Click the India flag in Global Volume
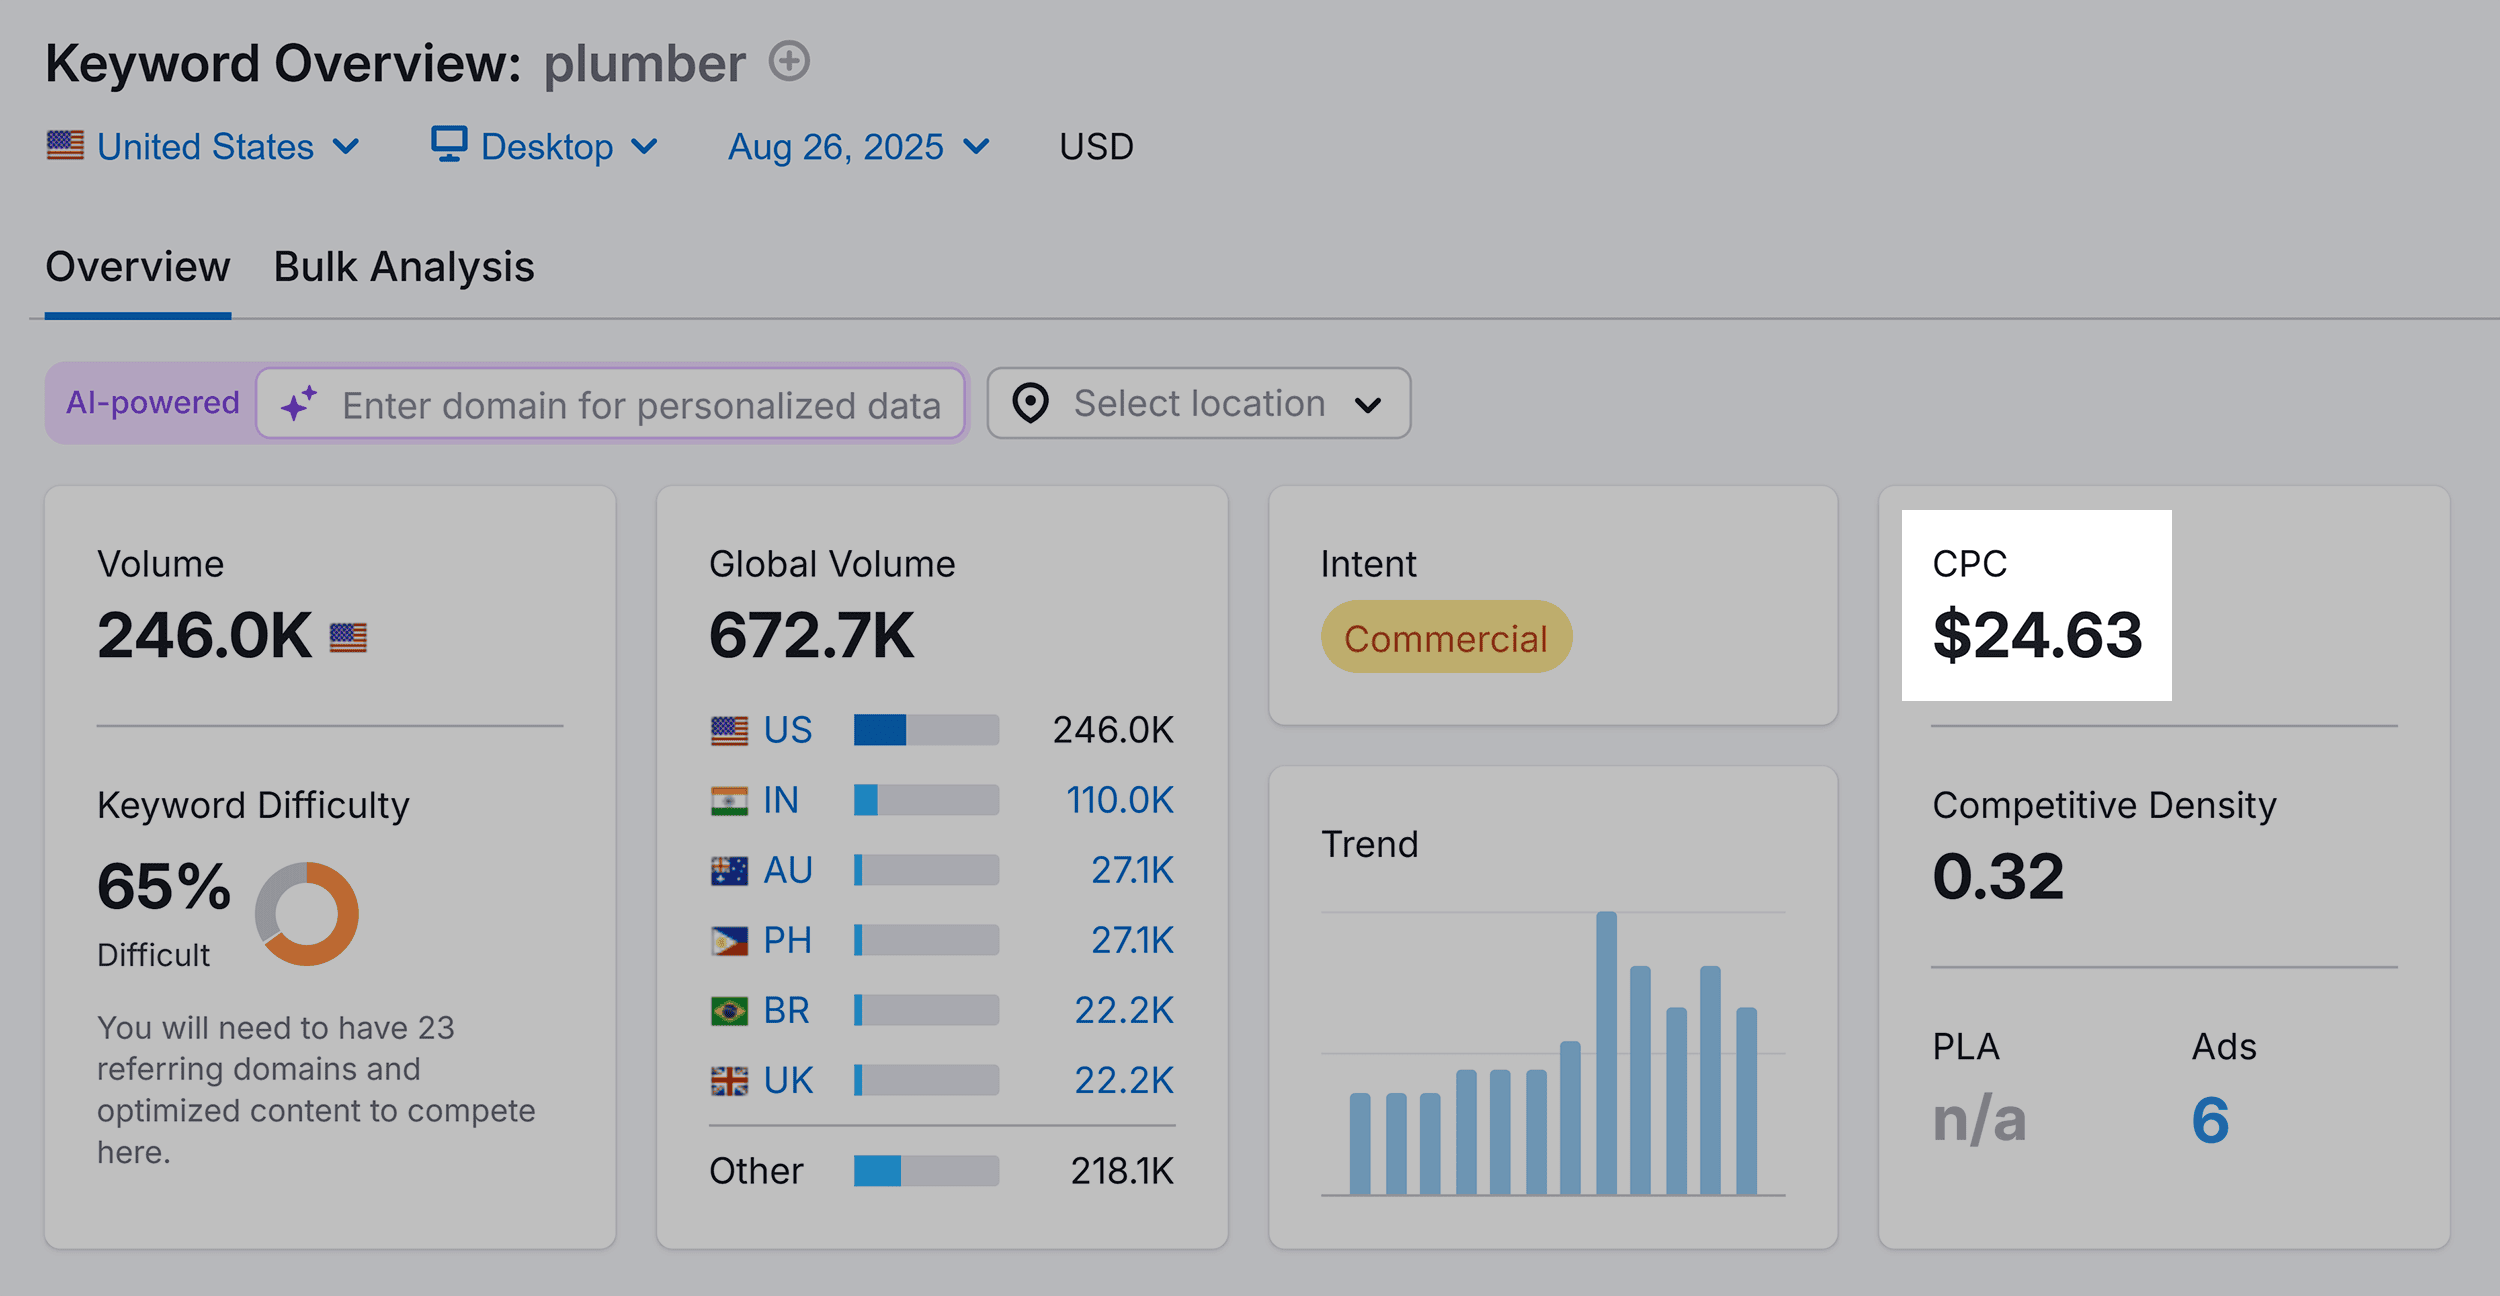The width and height of the screenshot is (2500, 1296). [729, 801]
